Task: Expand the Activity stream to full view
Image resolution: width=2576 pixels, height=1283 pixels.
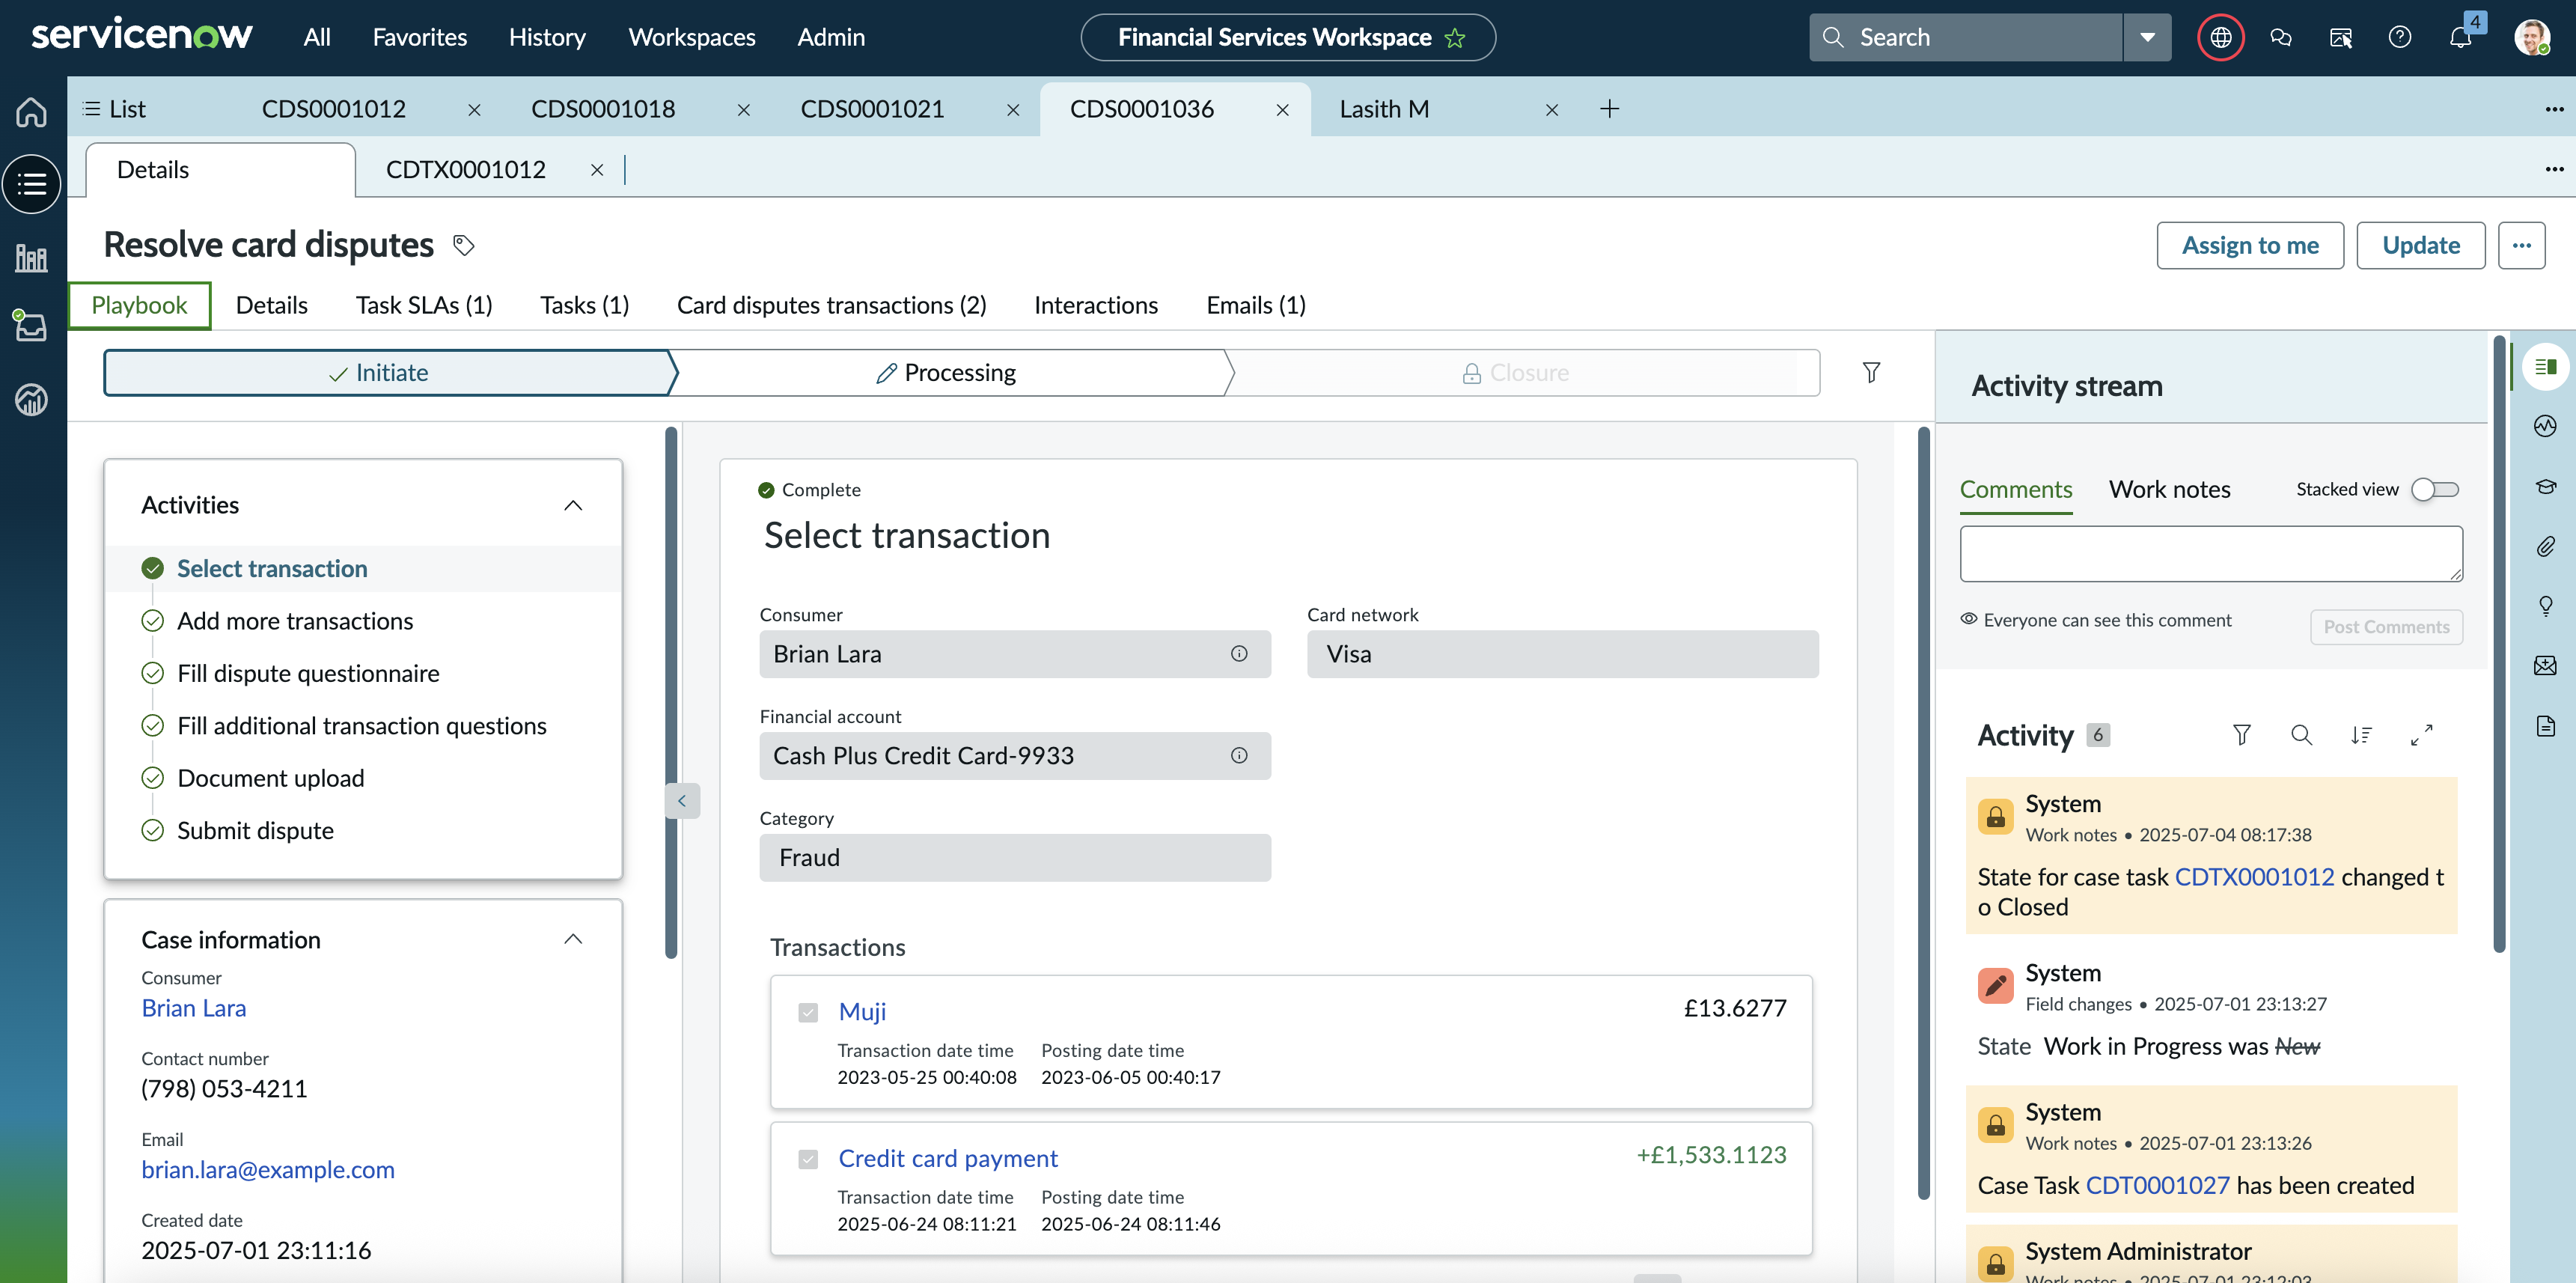Action: point(2421,735)
